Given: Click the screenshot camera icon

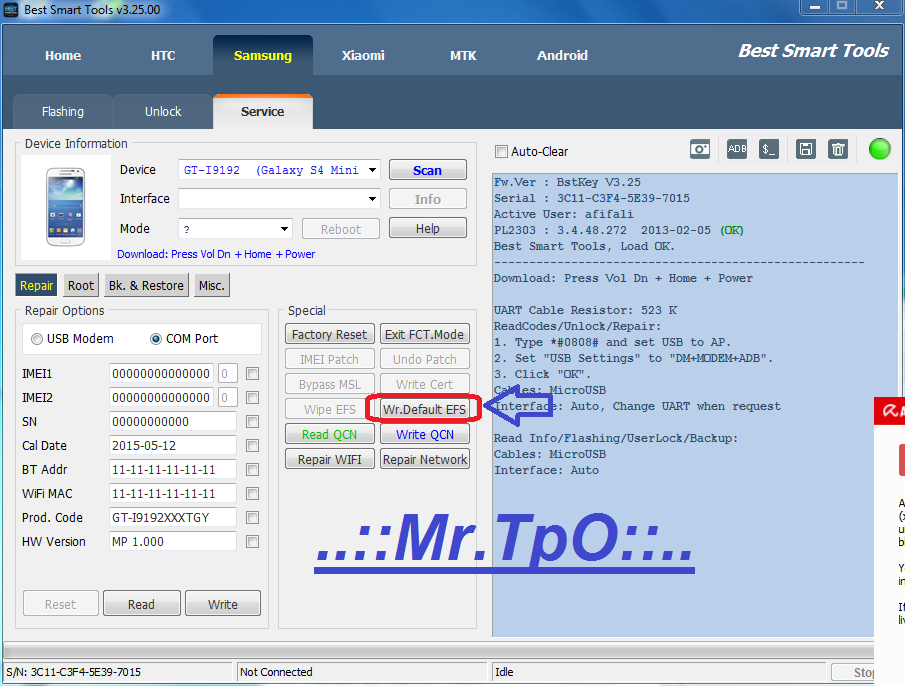Looking at the screenshot, I should [700, 149].
